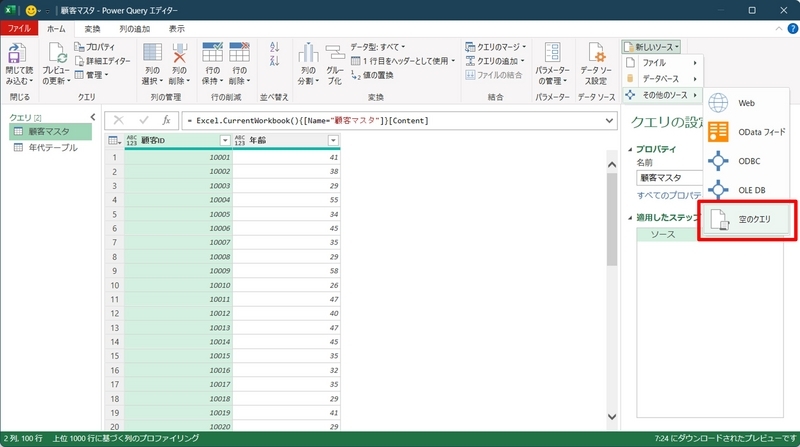The image size is (800, 447).
Task: Open Properties in the Query group
Action: 95,47
